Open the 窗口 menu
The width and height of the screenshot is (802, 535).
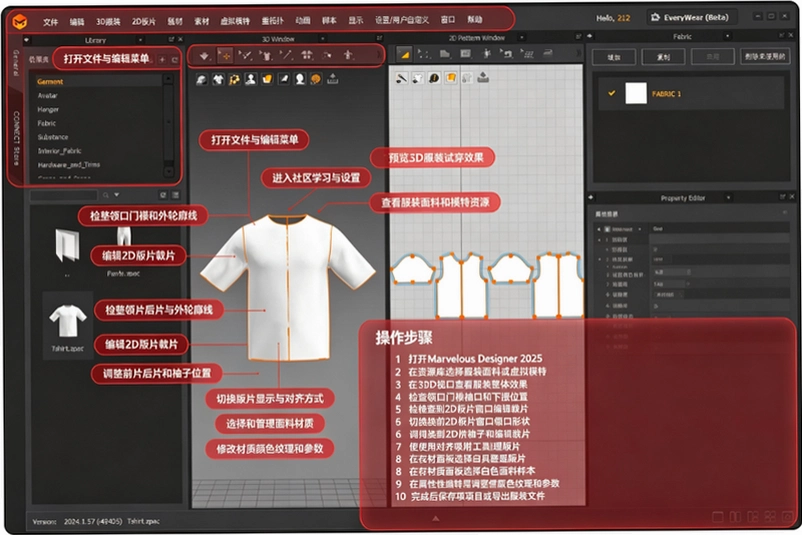point(448,19)
